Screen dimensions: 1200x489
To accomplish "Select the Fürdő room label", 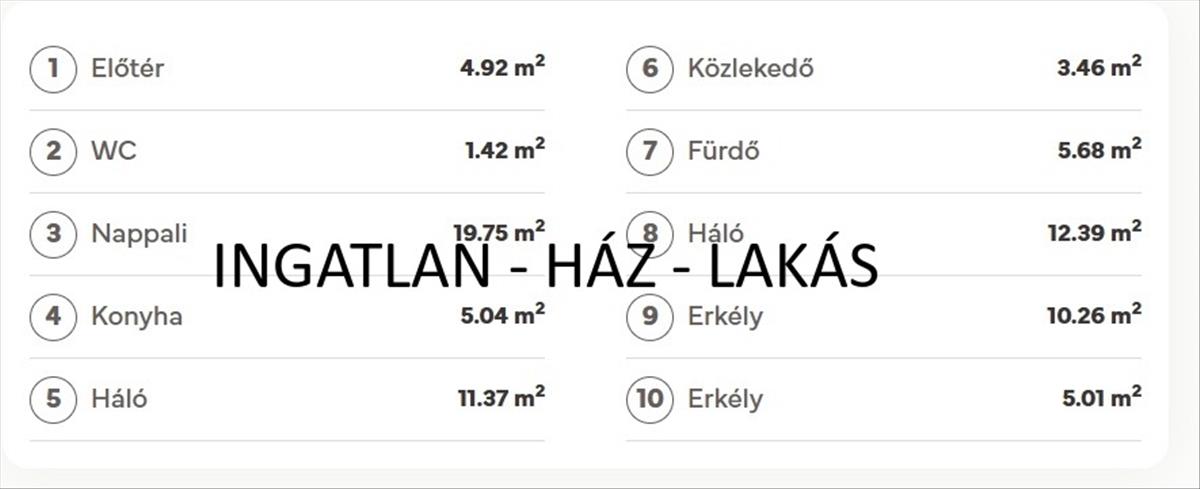I will [724, 152].
